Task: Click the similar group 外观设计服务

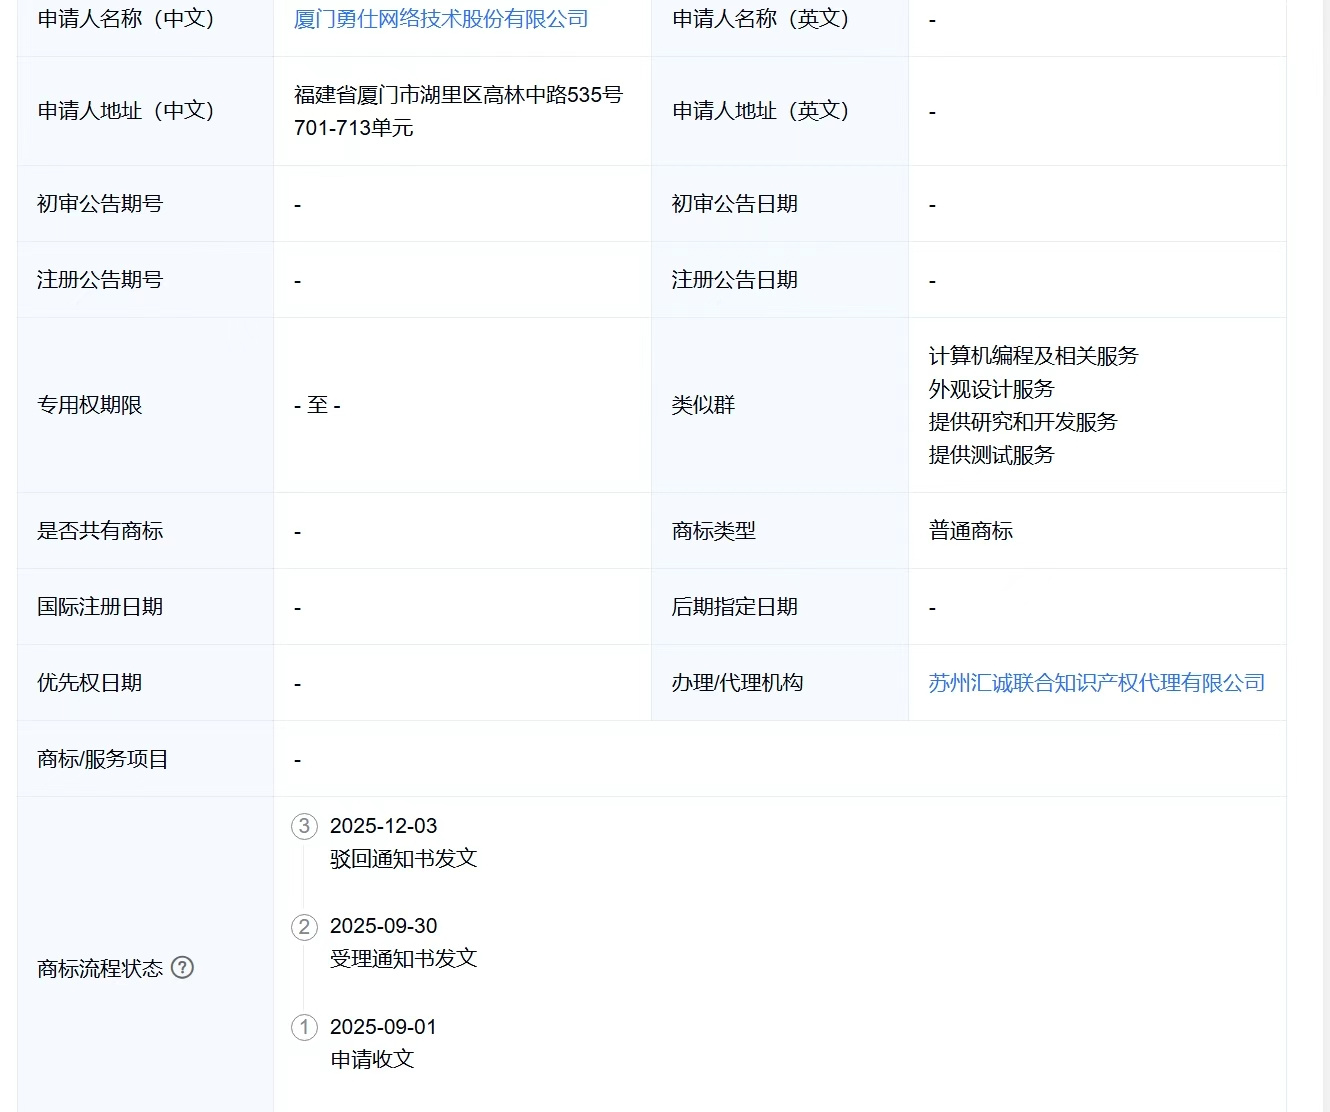Action: (992, 389)
